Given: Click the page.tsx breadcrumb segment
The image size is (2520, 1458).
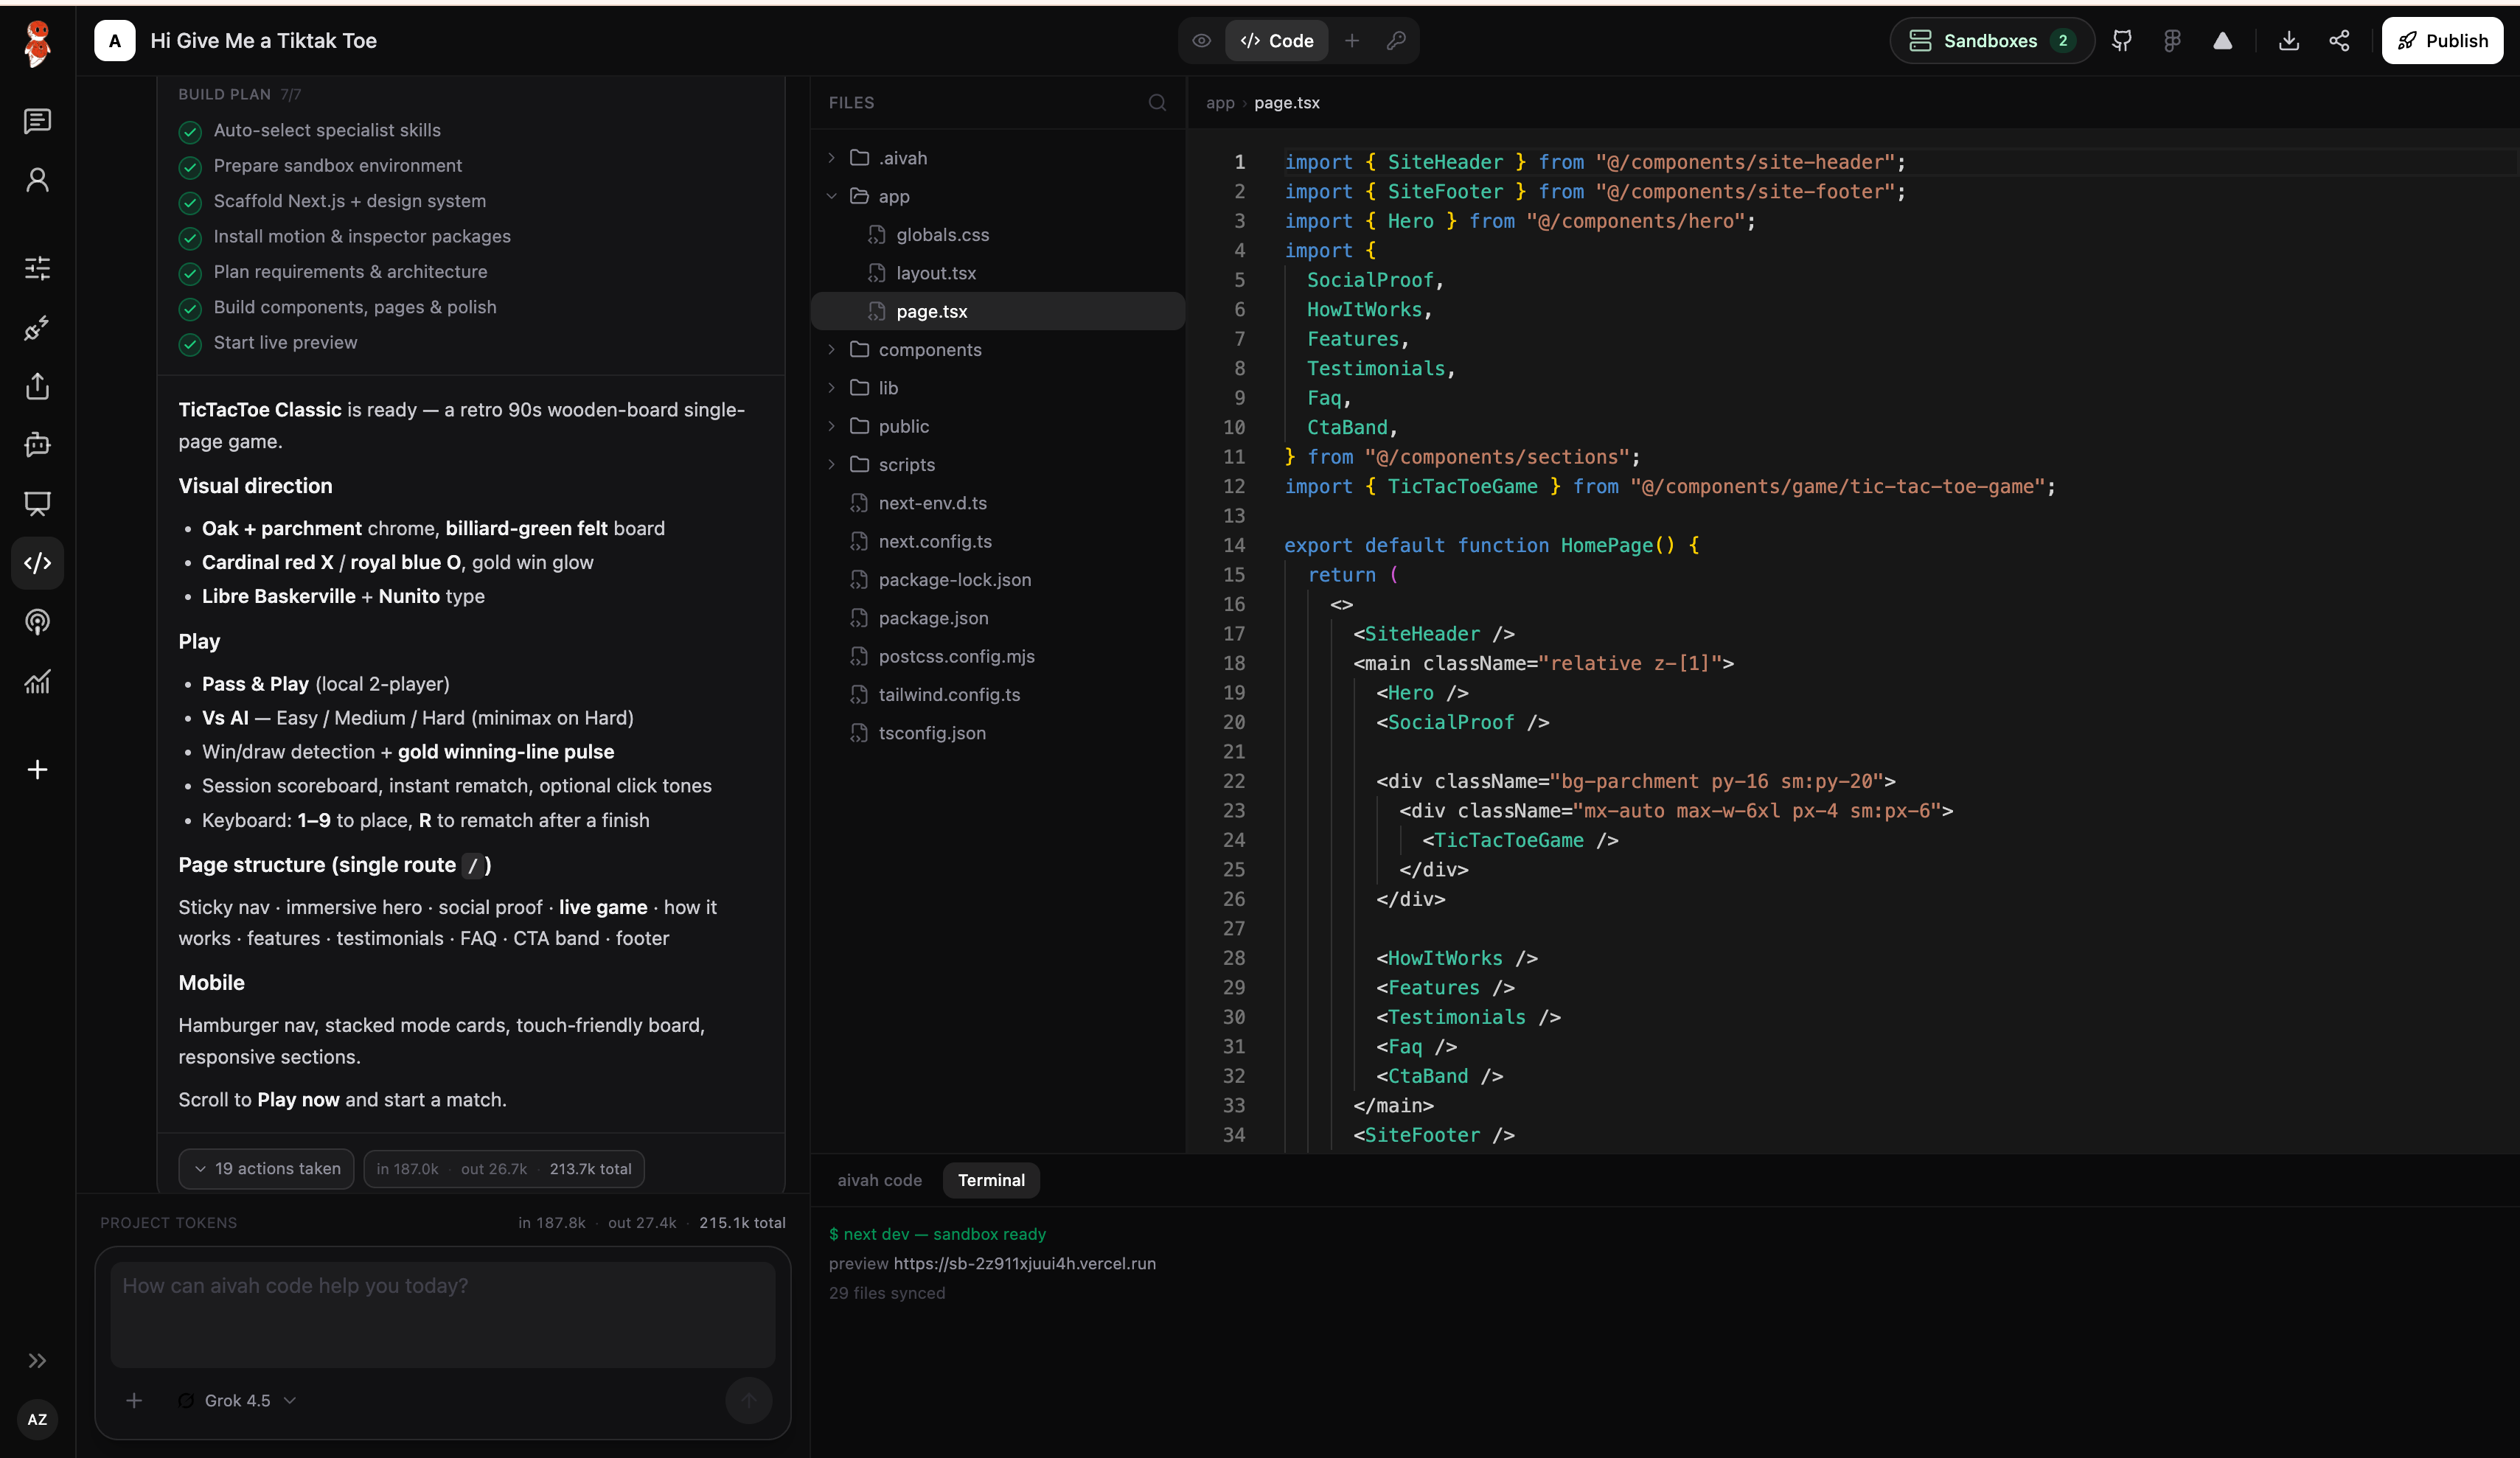Looking at the screenshot, I should coord(1287,103).
